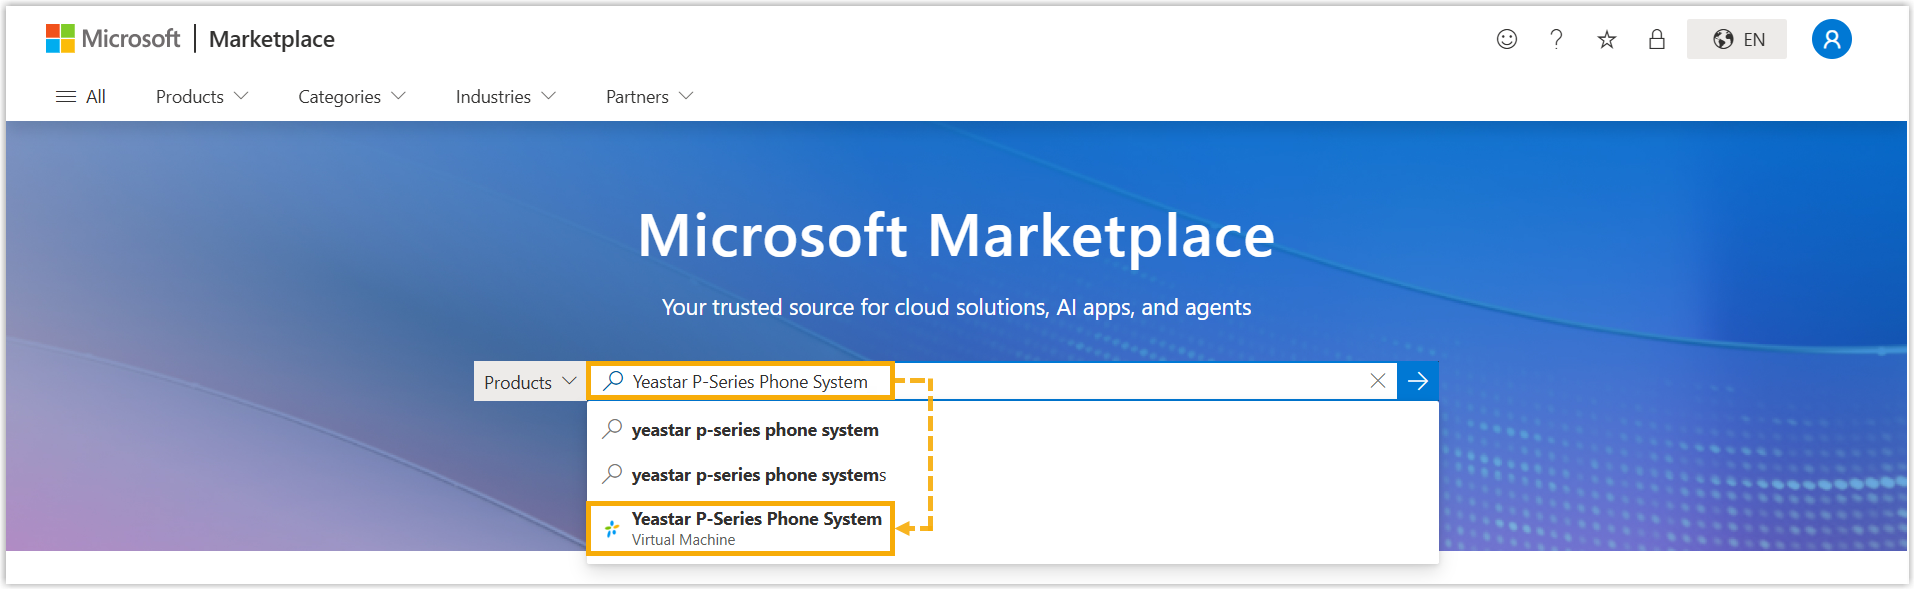
Task: Click the Marketplace header link
Action: [x=272, y=39]
